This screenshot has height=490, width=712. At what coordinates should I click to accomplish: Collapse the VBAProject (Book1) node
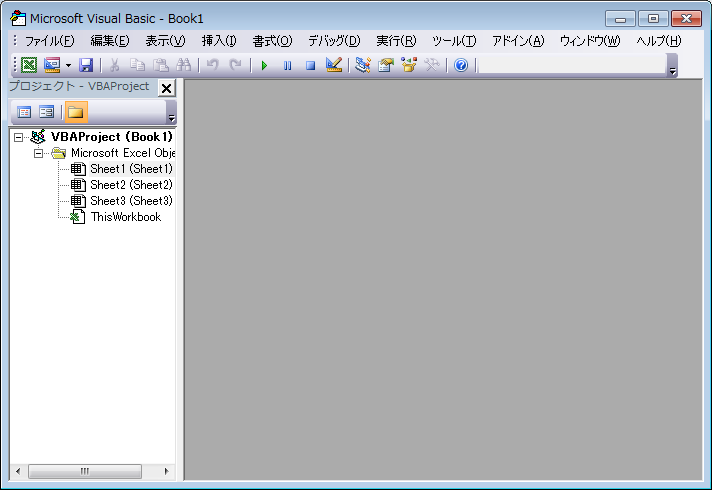[18, 137]
